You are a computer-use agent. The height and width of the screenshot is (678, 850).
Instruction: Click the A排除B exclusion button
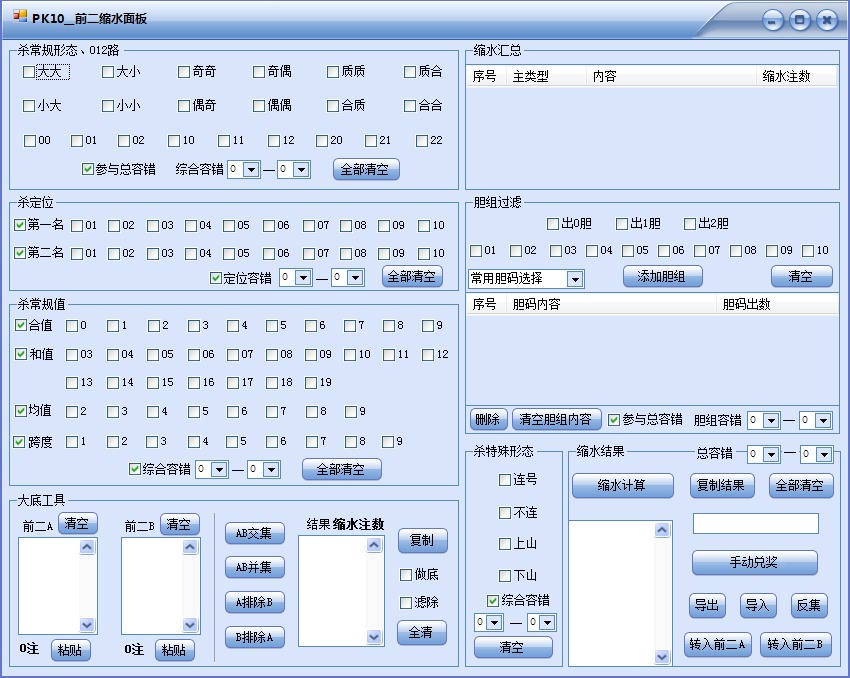(255, 602)
